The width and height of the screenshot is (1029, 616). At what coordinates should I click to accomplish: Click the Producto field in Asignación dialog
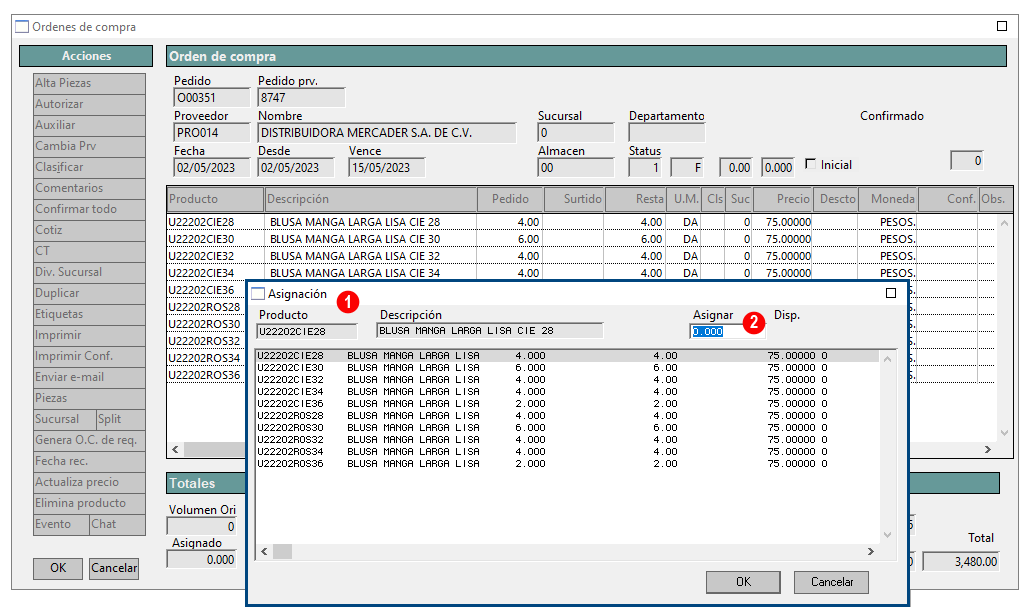coord(306,331)
